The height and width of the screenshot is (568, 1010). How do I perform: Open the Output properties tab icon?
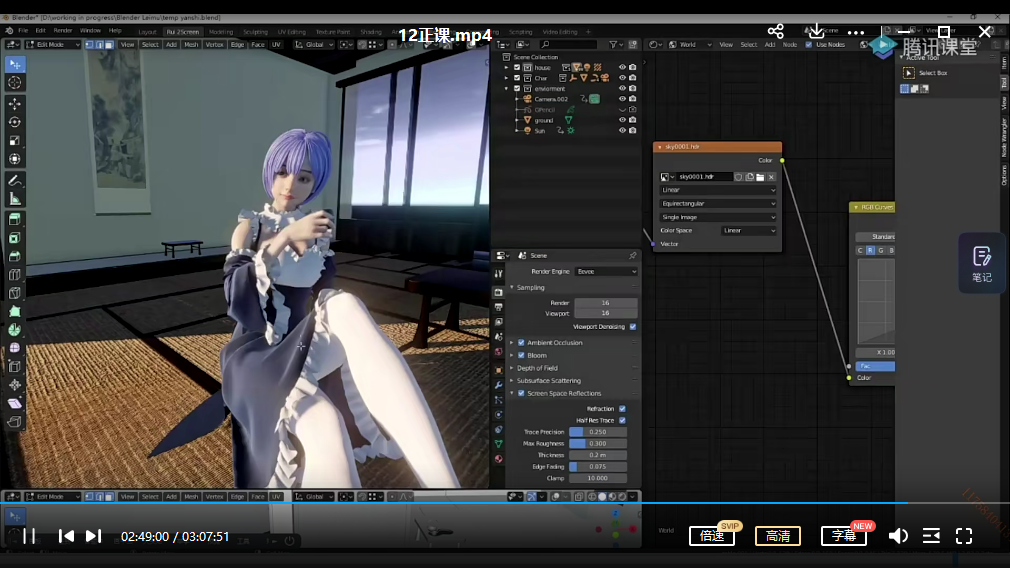499,307
